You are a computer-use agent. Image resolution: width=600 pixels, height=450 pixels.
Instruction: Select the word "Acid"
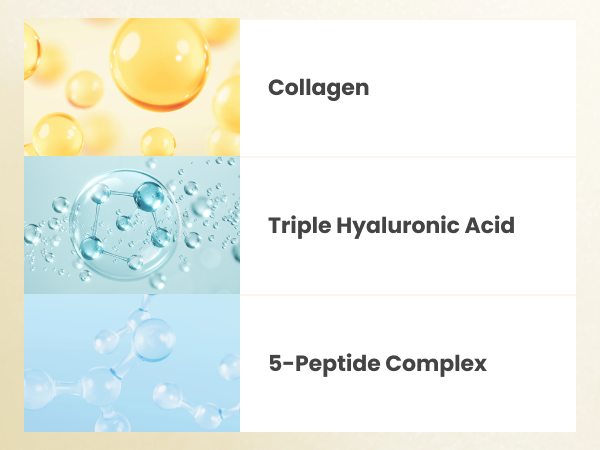pos(490,225)
